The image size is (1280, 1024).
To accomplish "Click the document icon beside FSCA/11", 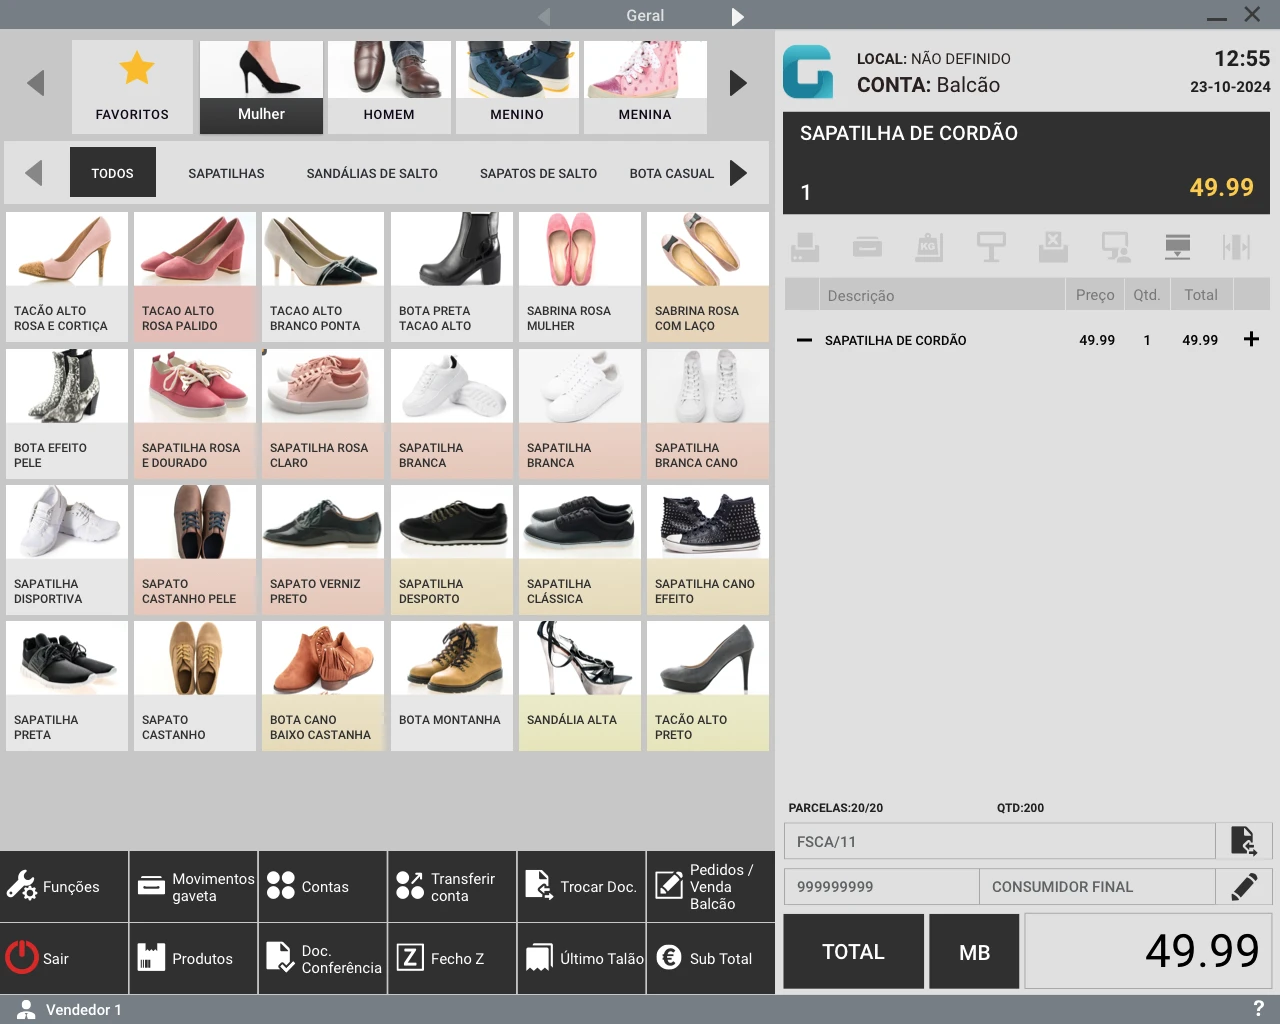I will pyautogui.click(x=1243, y=841).
